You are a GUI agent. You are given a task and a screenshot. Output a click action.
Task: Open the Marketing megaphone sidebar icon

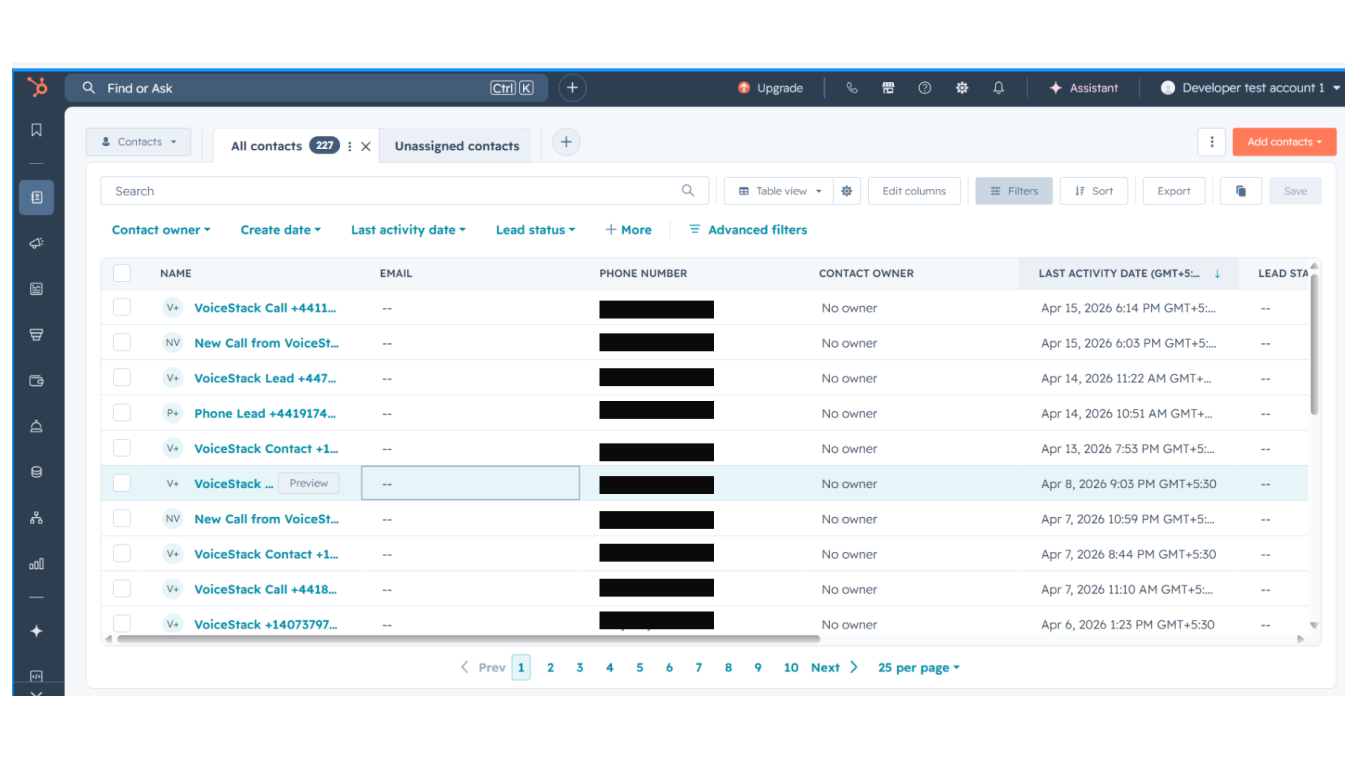pyautogui.click(x=37, y=243)
